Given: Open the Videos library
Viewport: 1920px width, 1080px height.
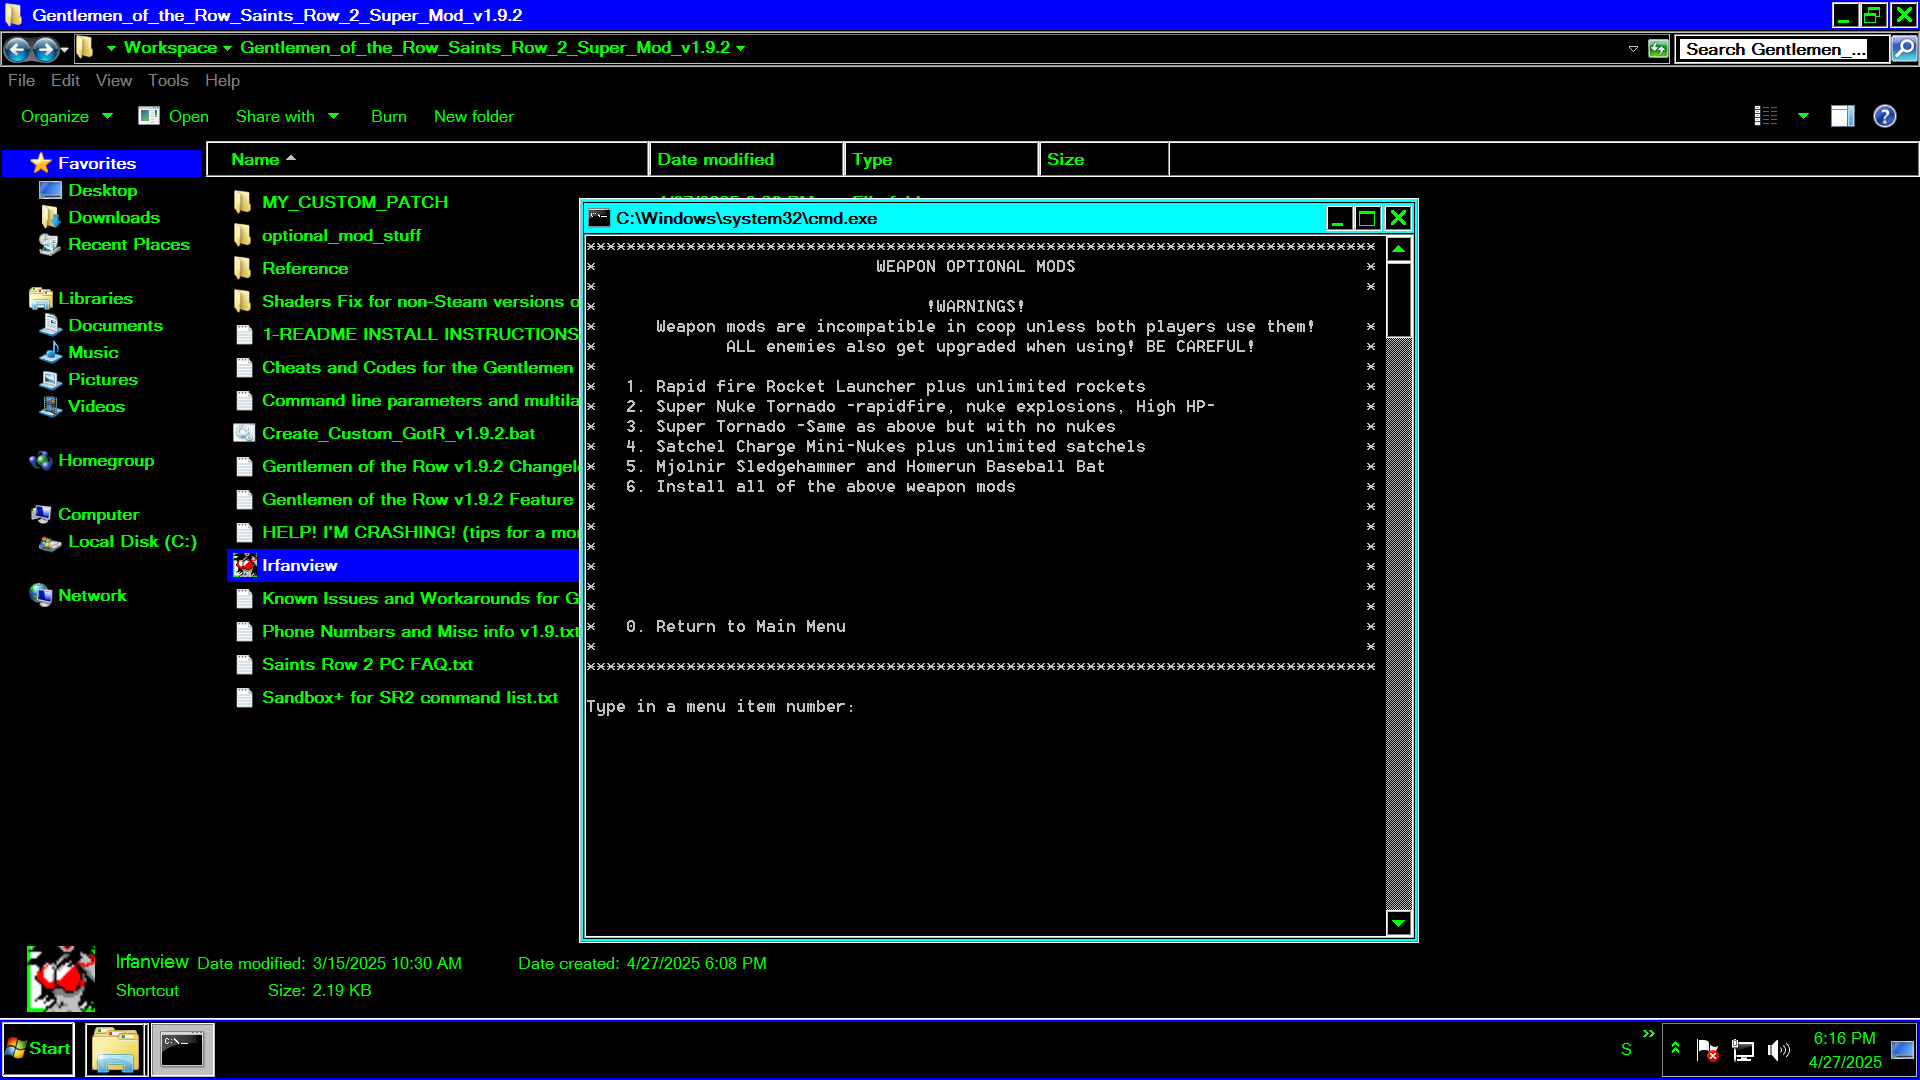Looking at the screenshot, I should pyautogui.click(x=96, y=407).
